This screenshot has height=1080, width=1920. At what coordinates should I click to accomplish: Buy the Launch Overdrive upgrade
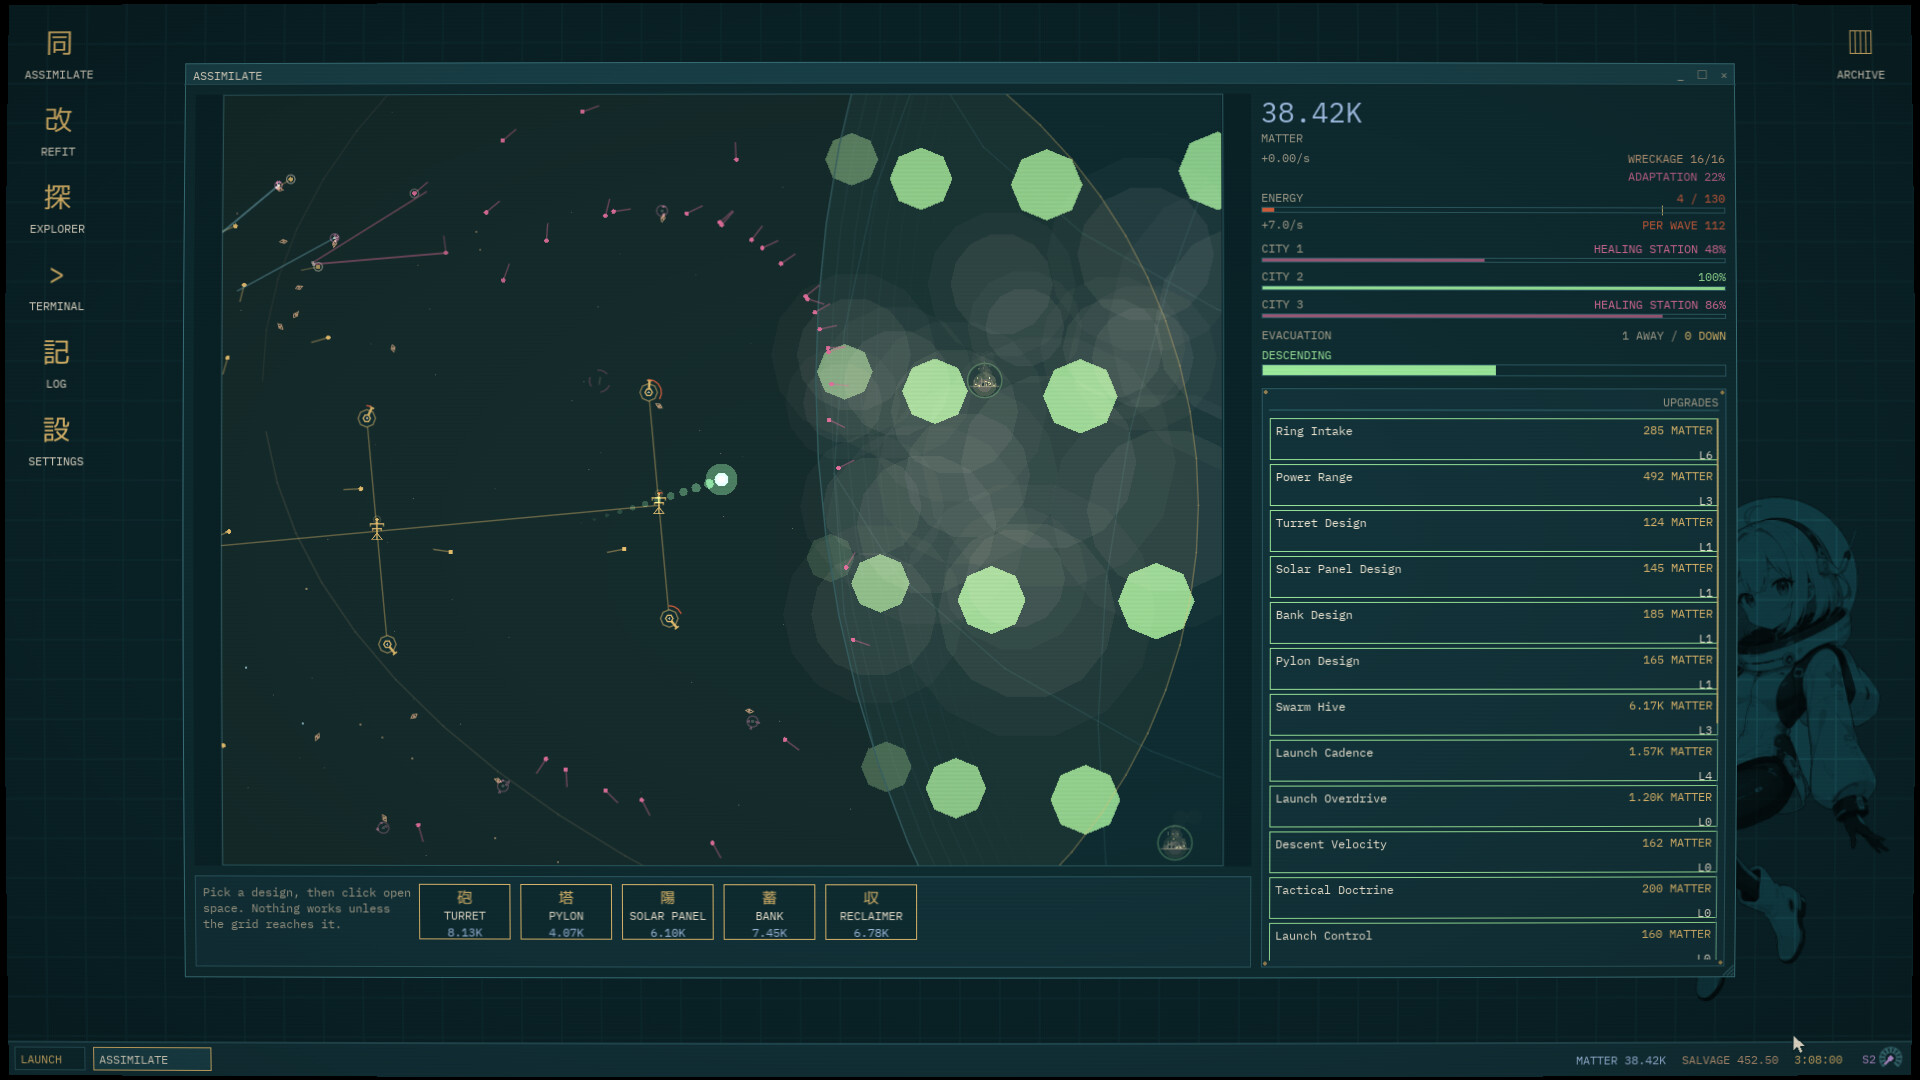tap(1493, 807)
